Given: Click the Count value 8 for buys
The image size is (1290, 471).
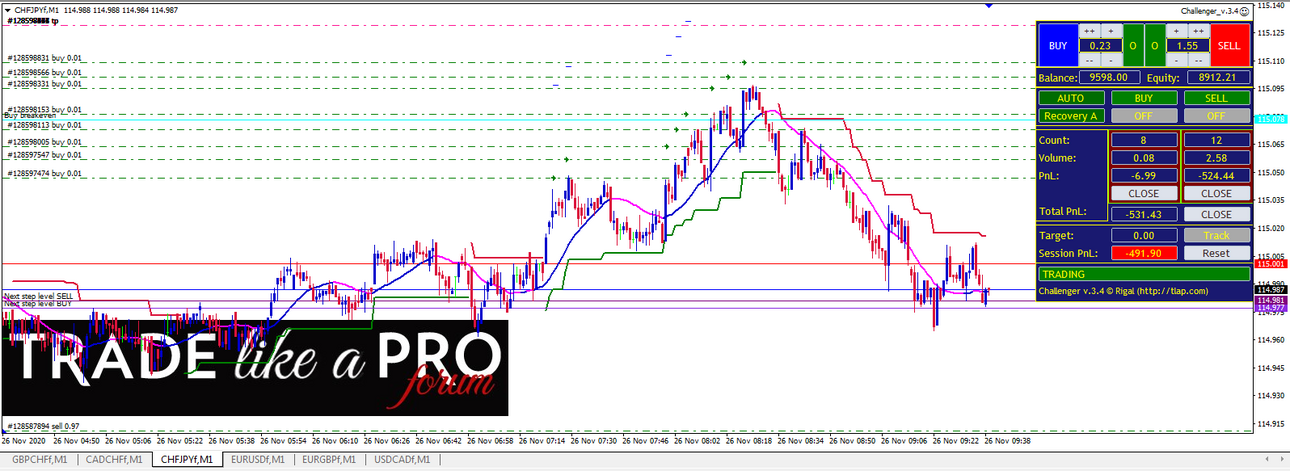Looking at the screenshot, I should click(x=1144, y=140).
